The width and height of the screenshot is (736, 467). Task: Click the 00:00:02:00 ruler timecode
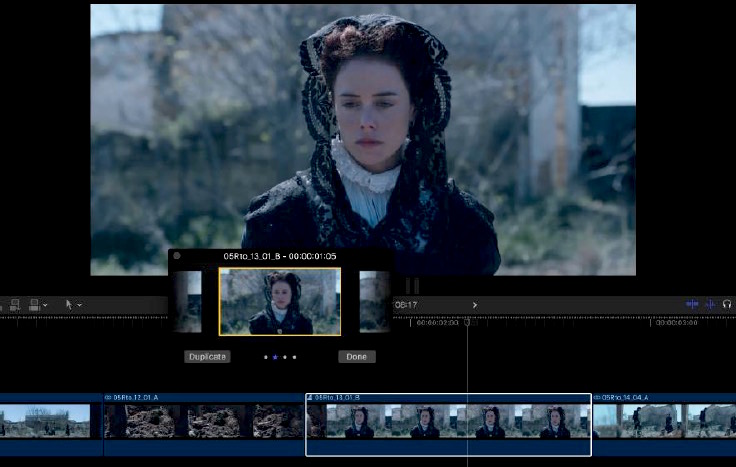tap(437, 323)
